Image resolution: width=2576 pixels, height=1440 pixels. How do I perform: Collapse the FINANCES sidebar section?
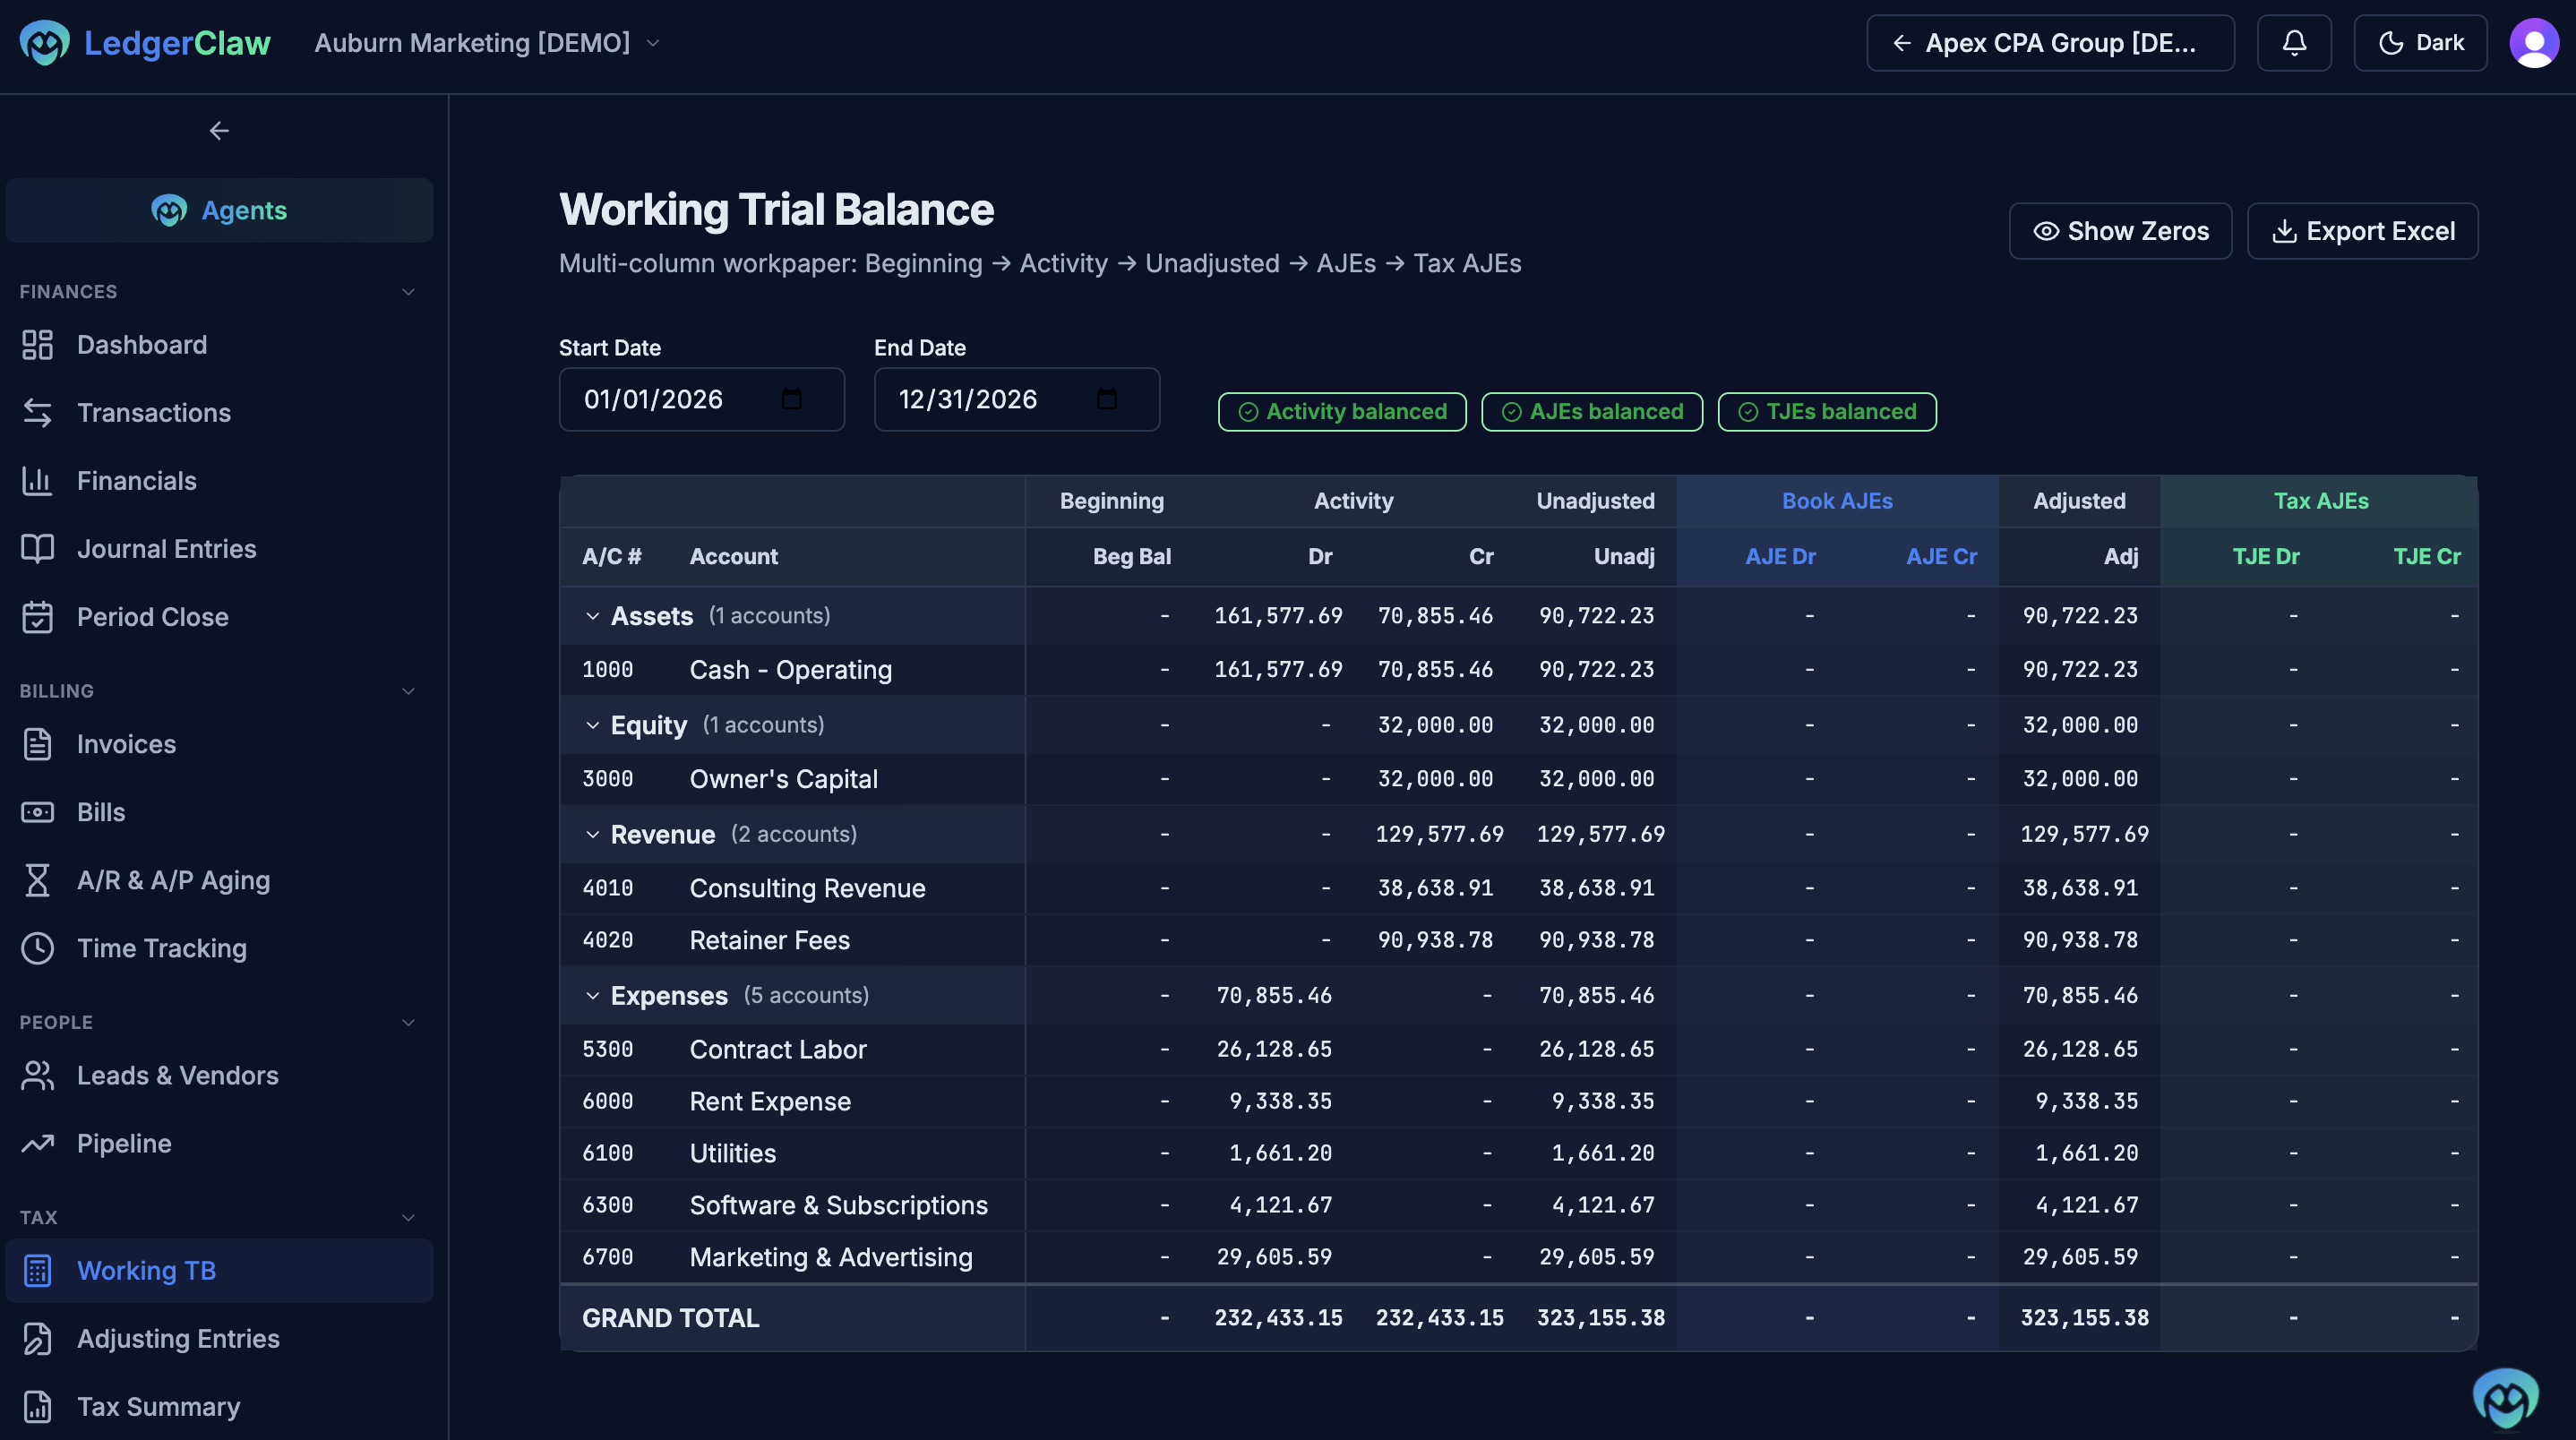tap(408, 292)
